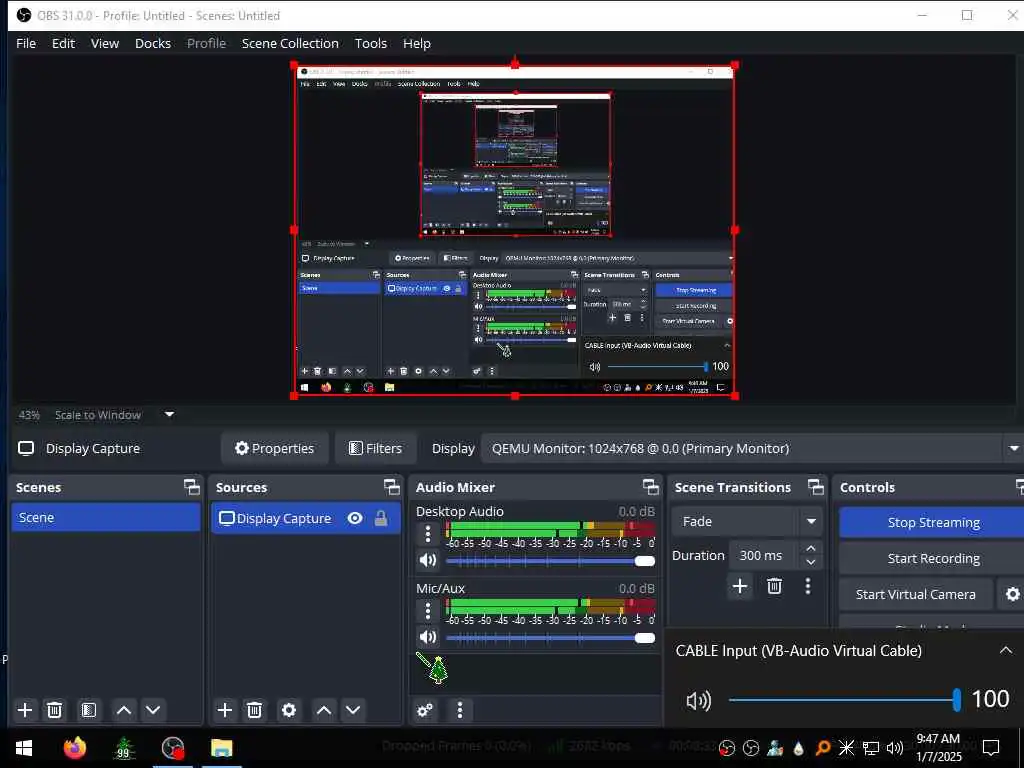1024x768 pixels.
Task: Add a new scene with the plus icon
Action: pos(25,710)
